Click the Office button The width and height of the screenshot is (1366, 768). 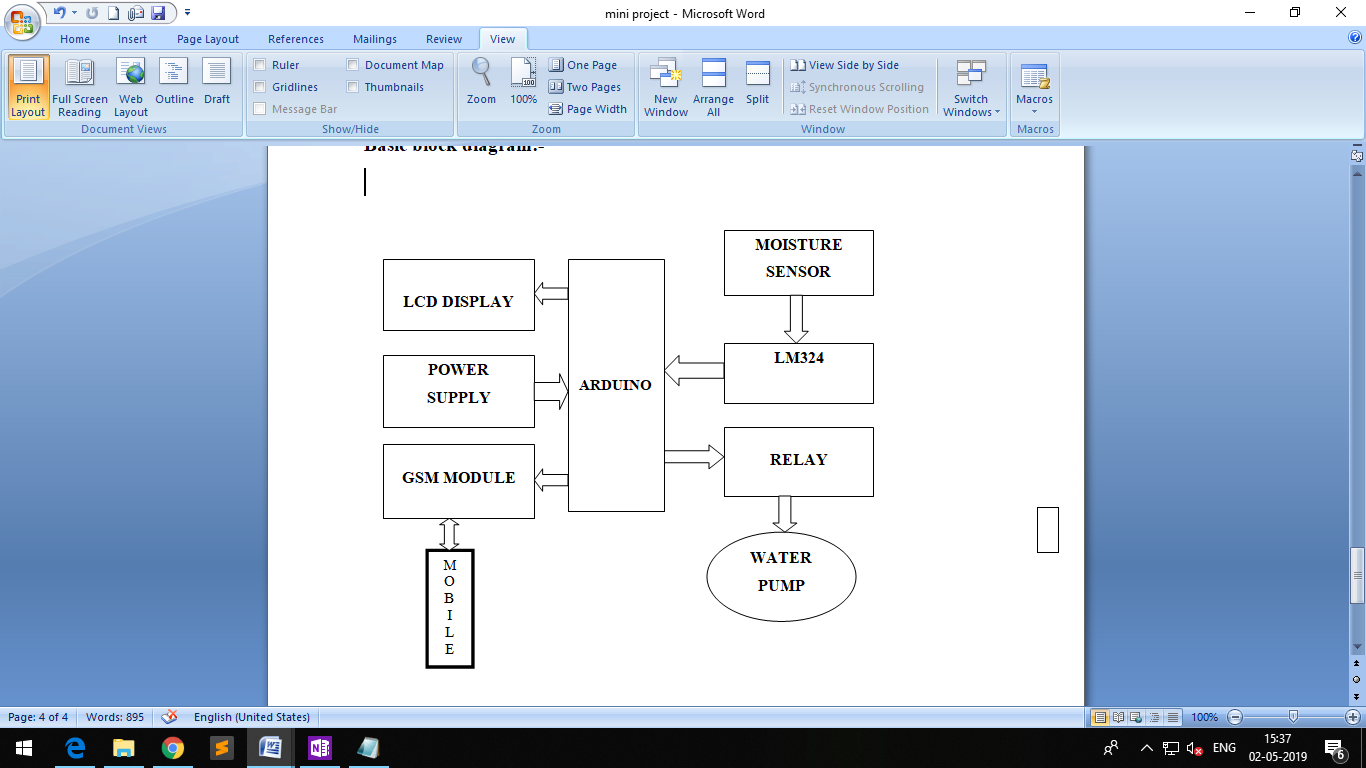[21, 22]
